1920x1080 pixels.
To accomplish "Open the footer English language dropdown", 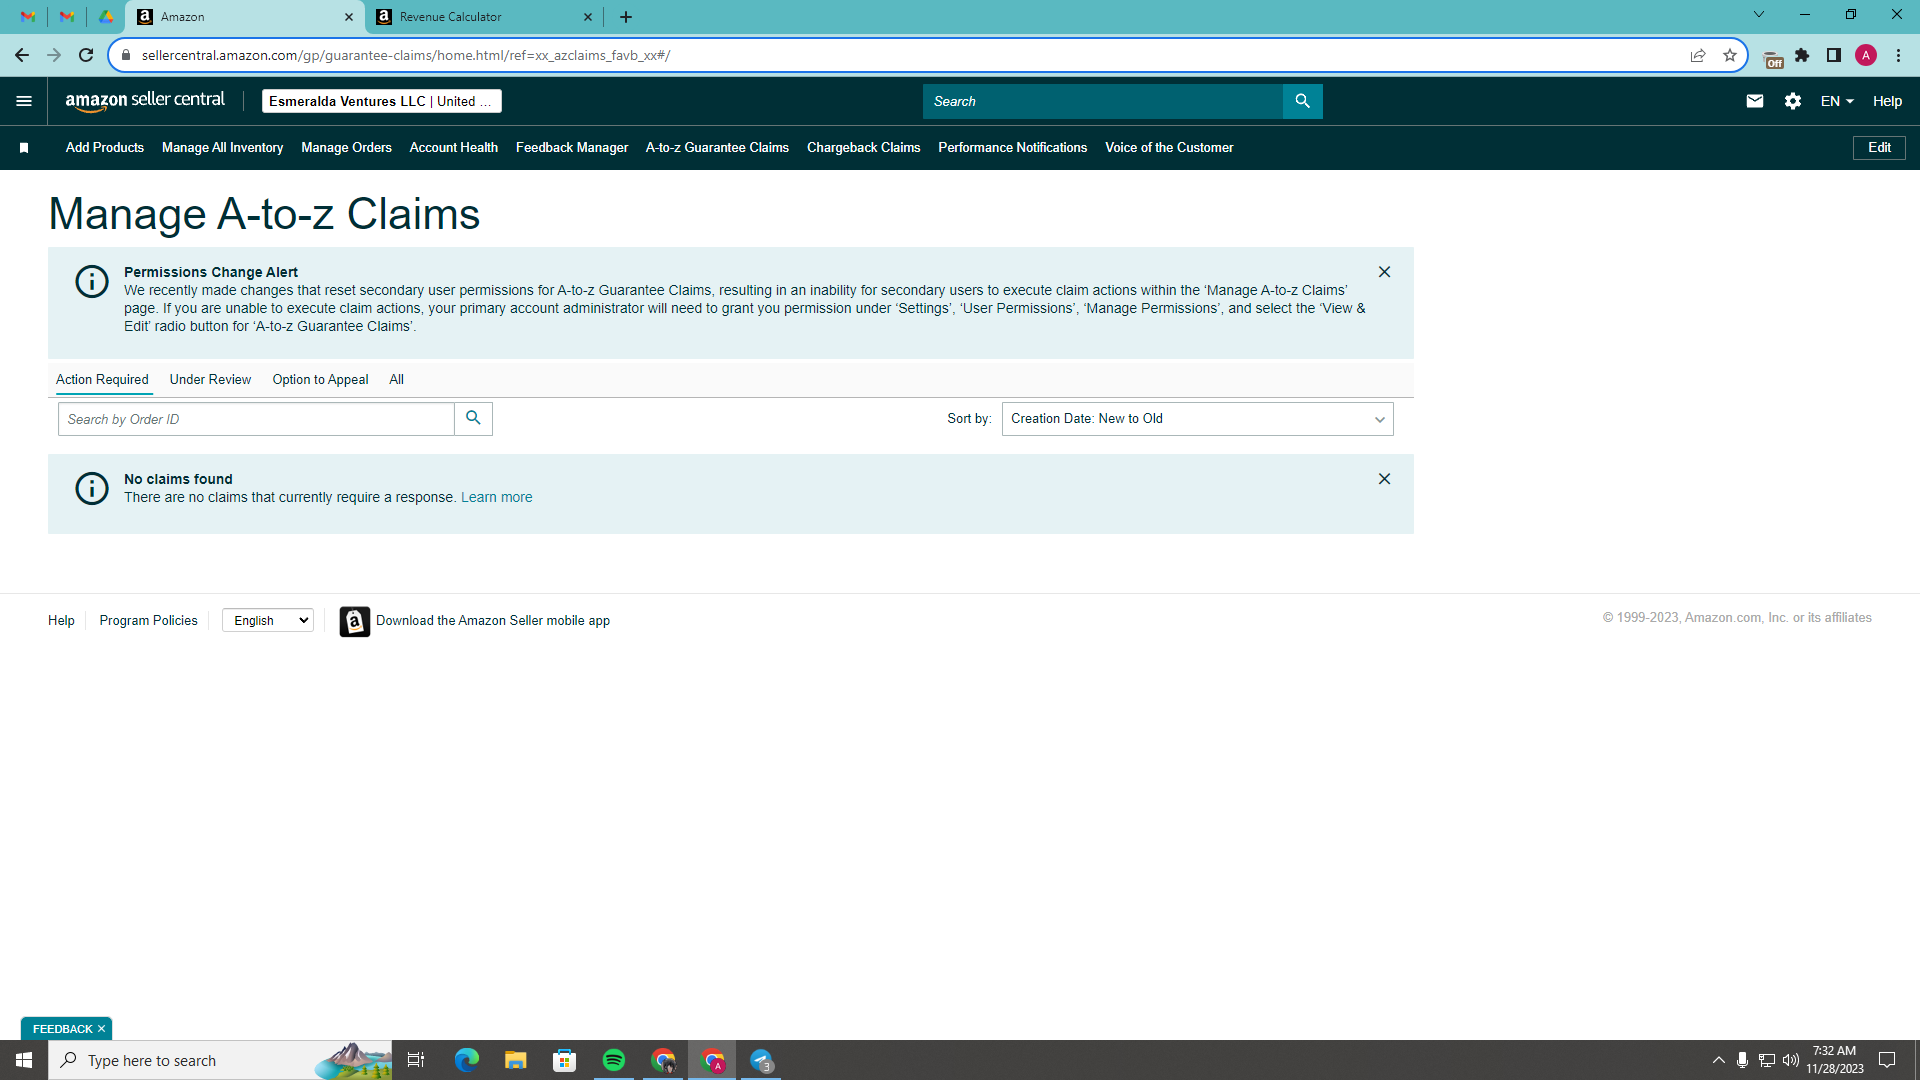I will pyautogui.click(x=268, y=621).
